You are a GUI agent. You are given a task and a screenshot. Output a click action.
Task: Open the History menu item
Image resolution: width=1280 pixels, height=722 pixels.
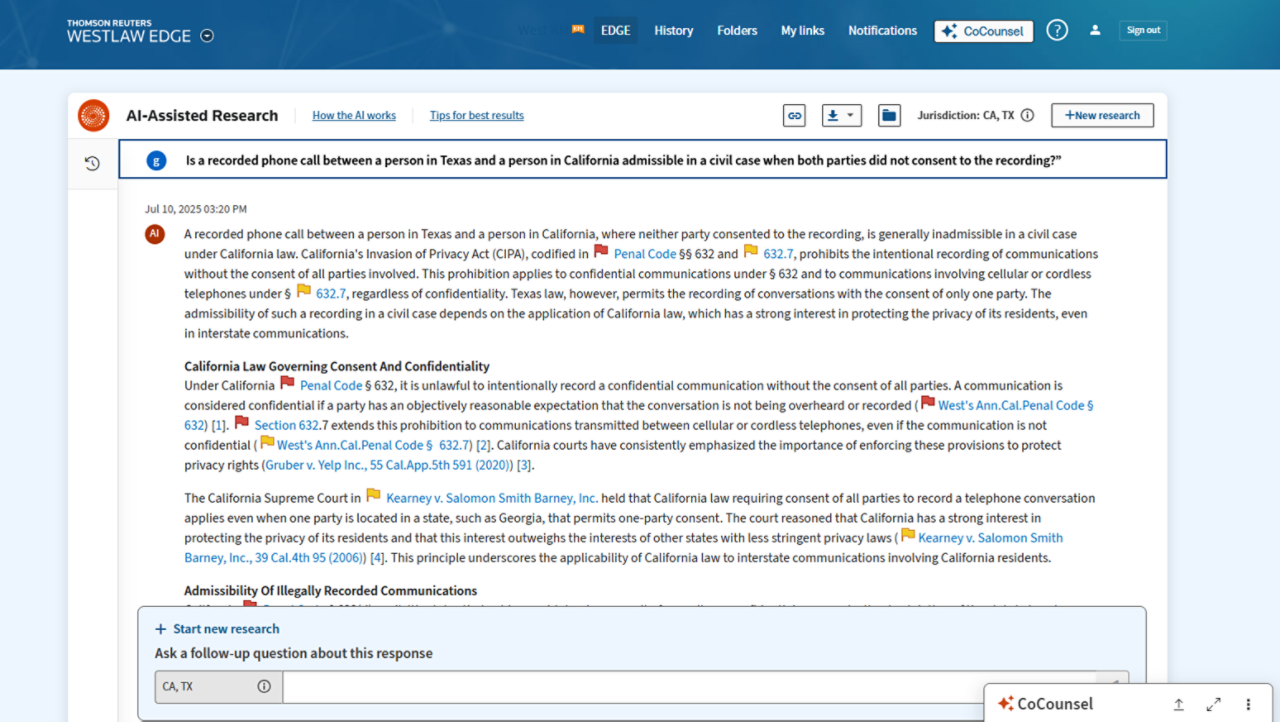tap(673, 30)
